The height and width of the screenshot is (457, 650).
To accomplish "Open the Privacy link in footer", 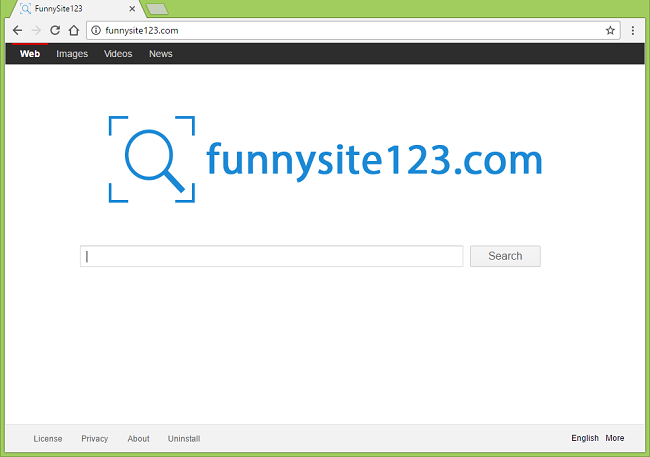I will [x=95, y=438].
